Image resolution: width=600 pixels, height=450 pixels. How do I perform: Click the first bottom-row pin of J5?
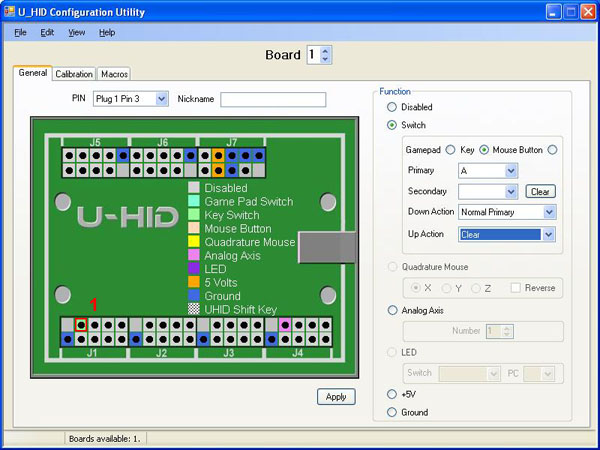click(x=69, y=170)
